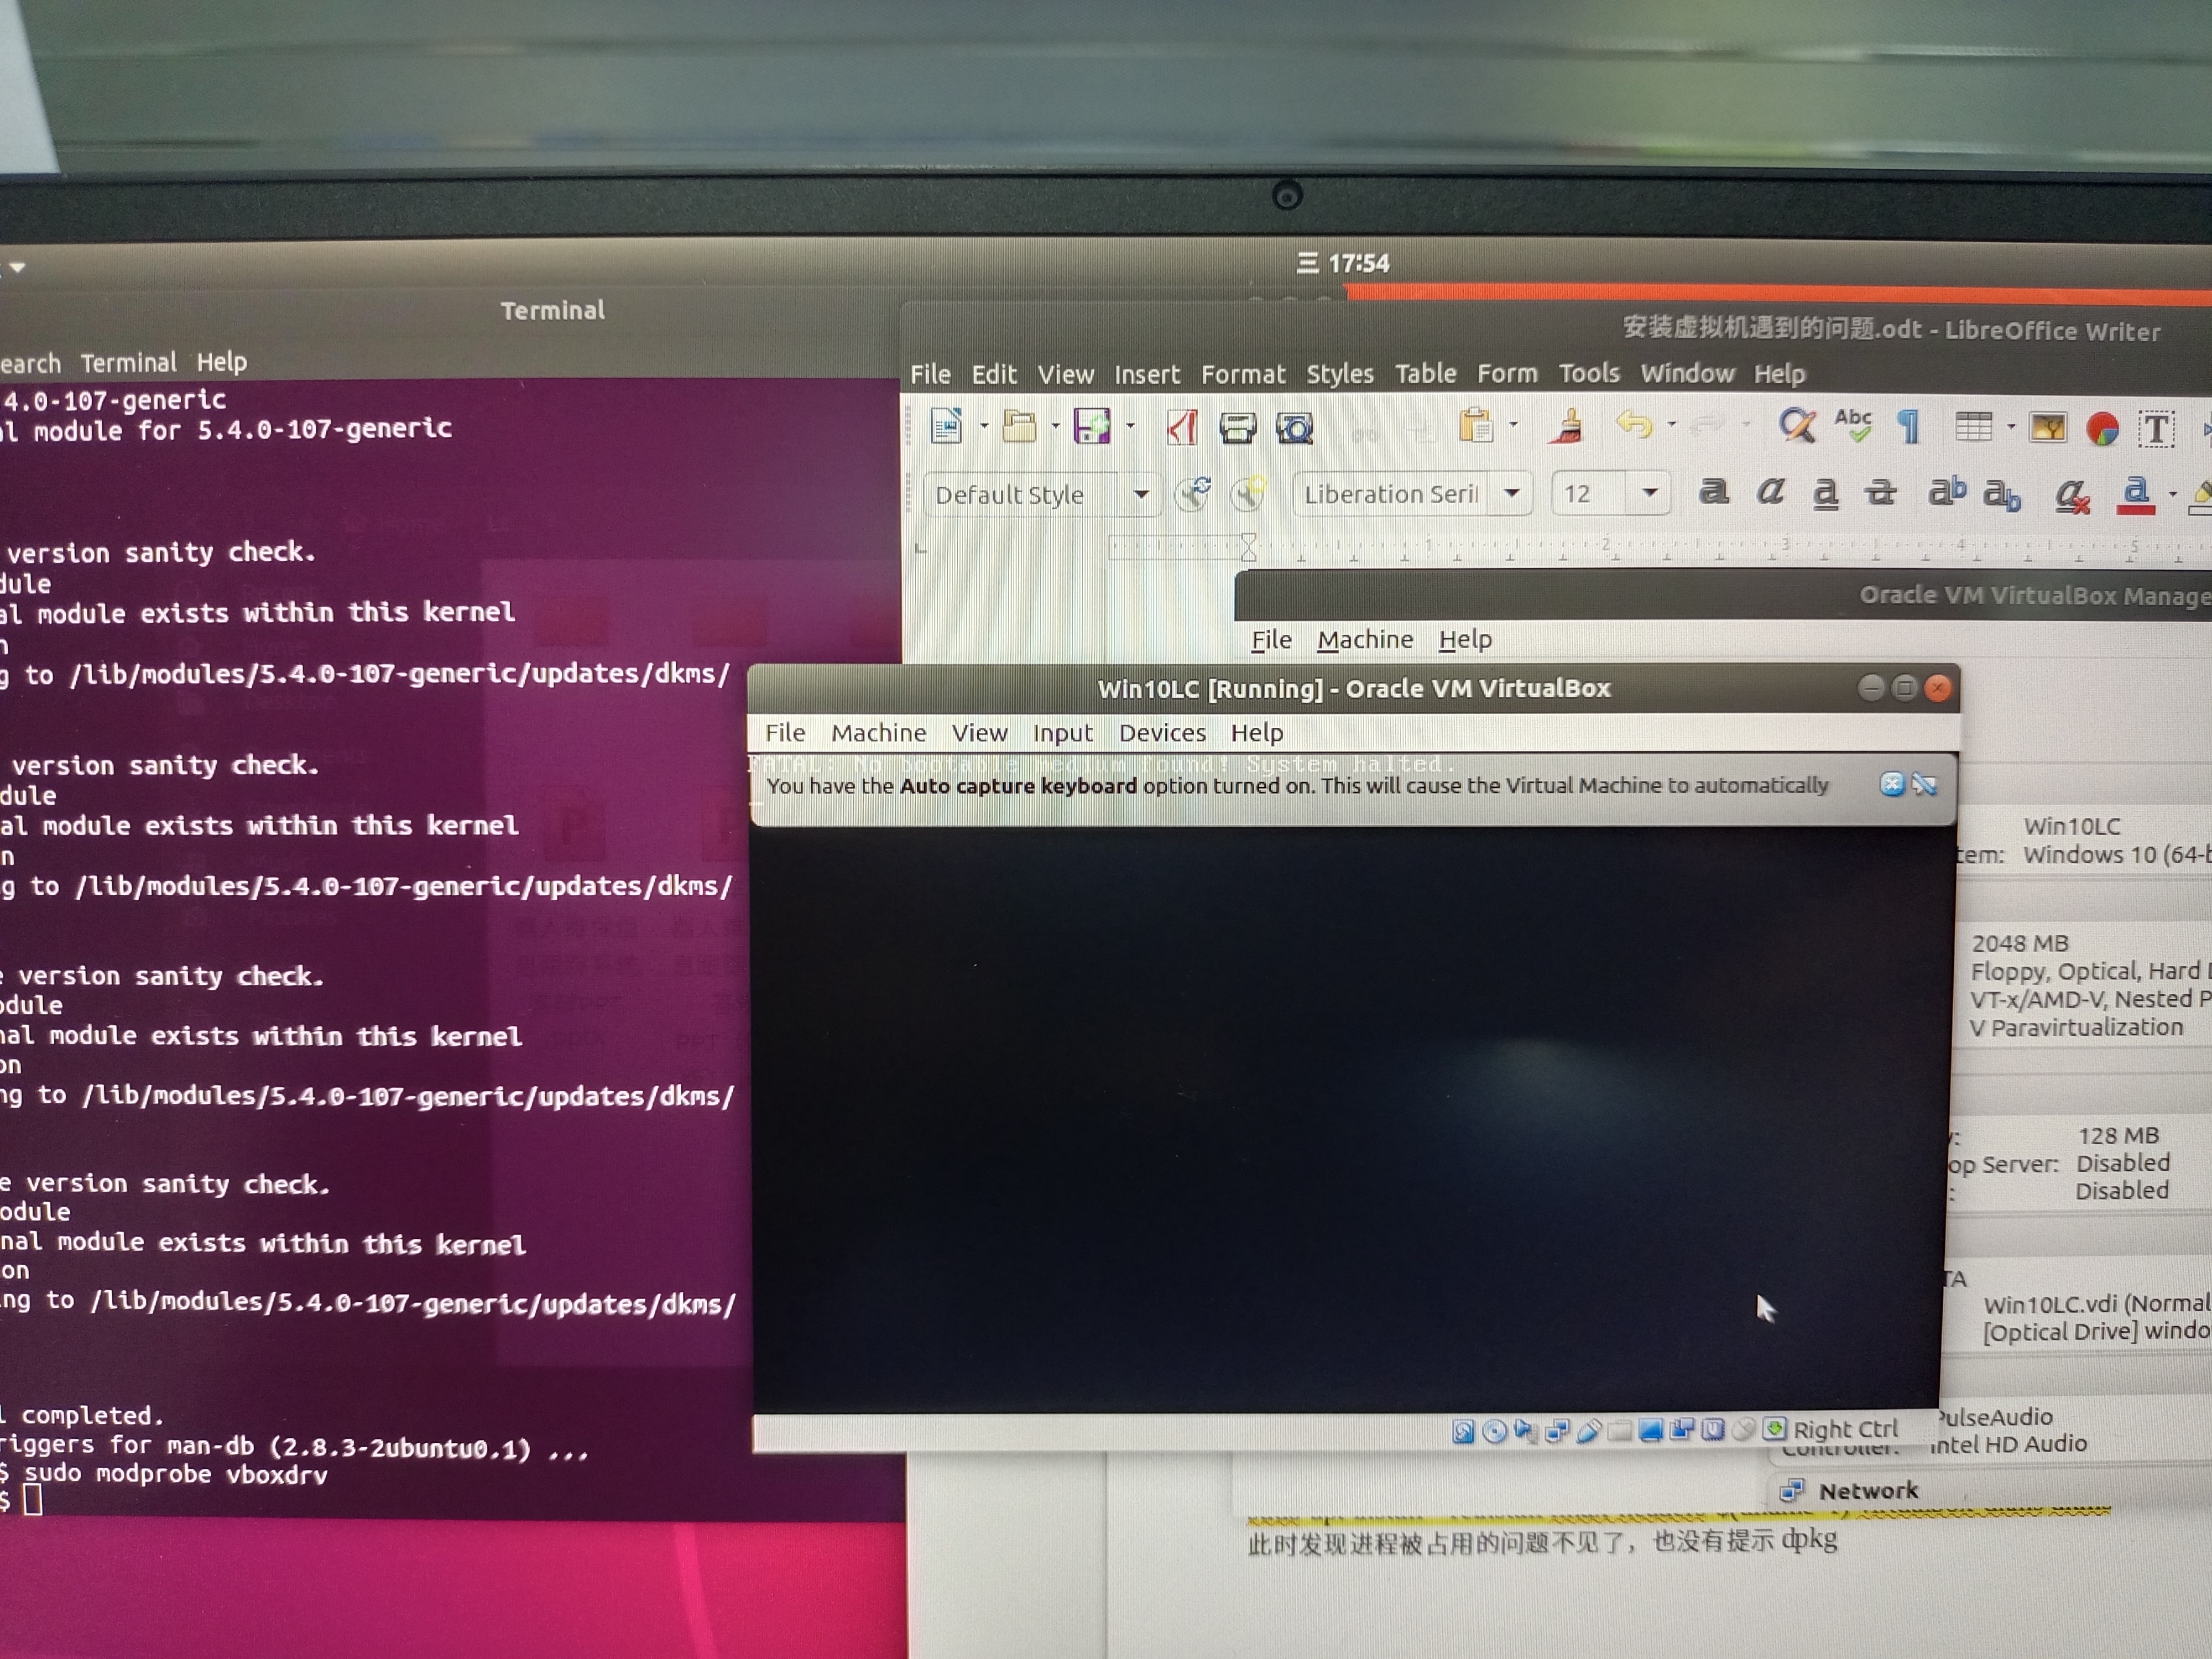Open the Terminal menu in Terminal window

[x=128, y=363]
